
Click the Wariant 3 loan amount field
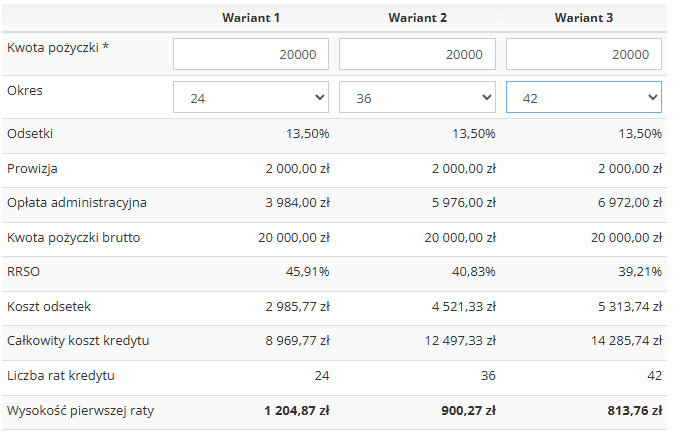pyautogui.click(x=584, y=54)
